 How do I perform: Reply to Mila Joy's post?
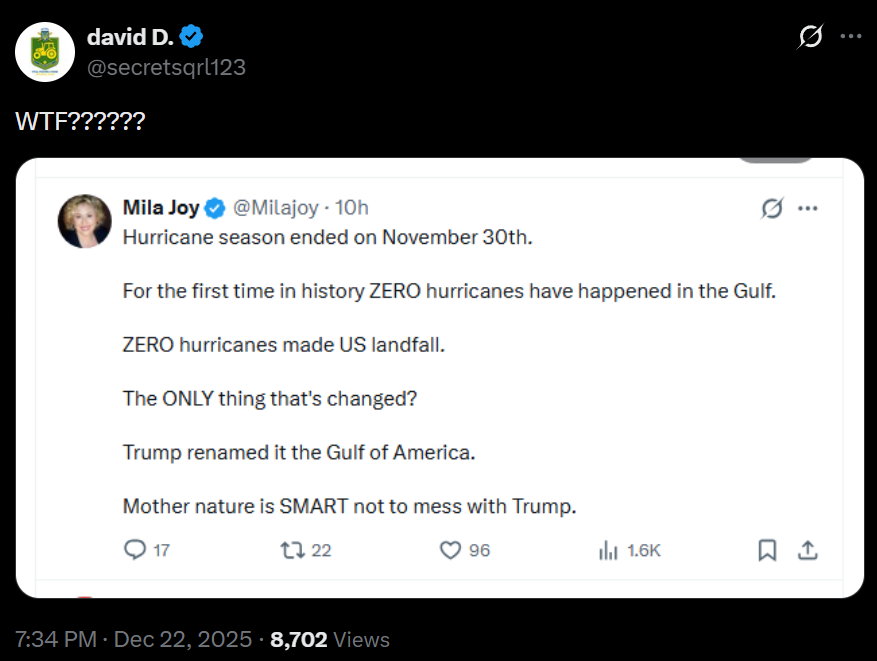[x=135, y=550]
